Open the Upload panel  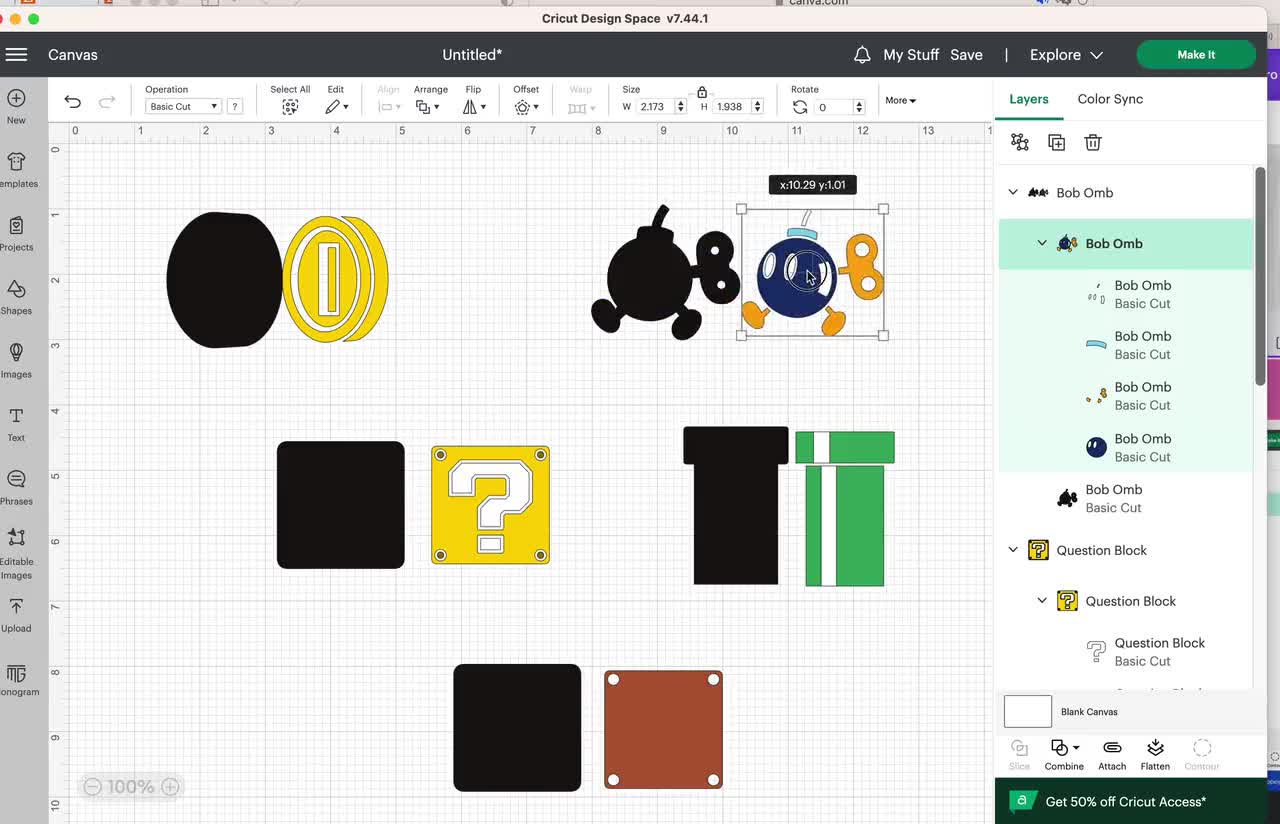coord(17,614)
